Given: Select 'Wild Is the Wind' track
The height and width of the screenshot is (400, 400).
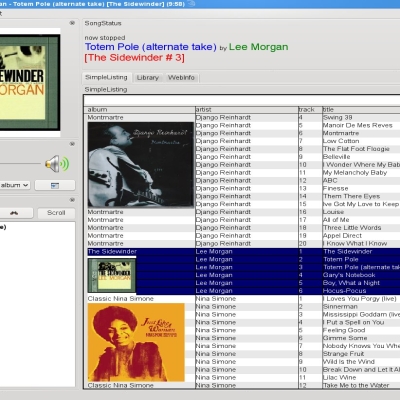Looking at the screenshot, I should point(349,362).
